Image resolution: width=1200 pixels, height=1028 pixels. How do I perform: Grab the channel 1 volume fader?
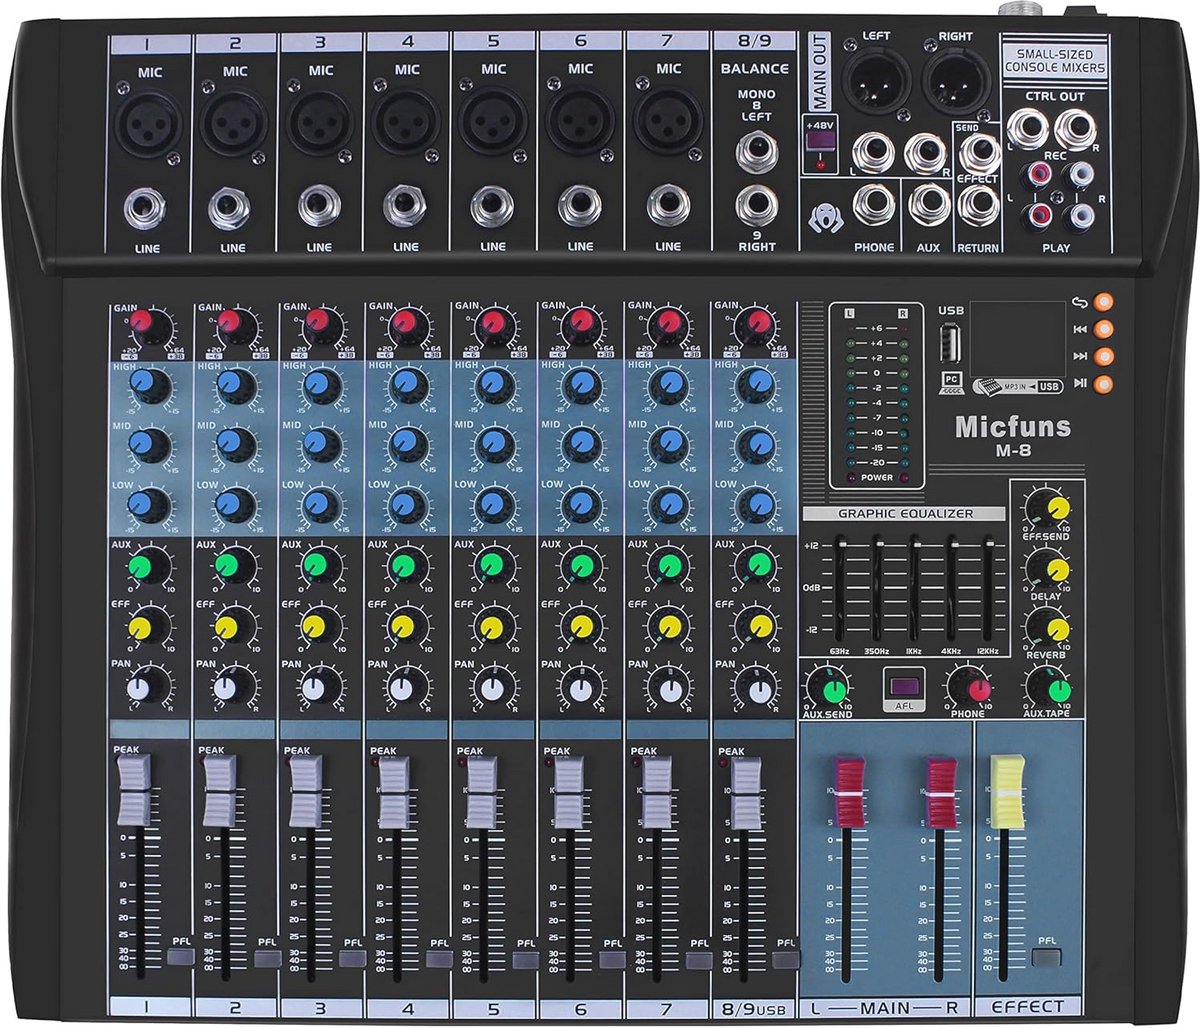[x=134, y=789]
